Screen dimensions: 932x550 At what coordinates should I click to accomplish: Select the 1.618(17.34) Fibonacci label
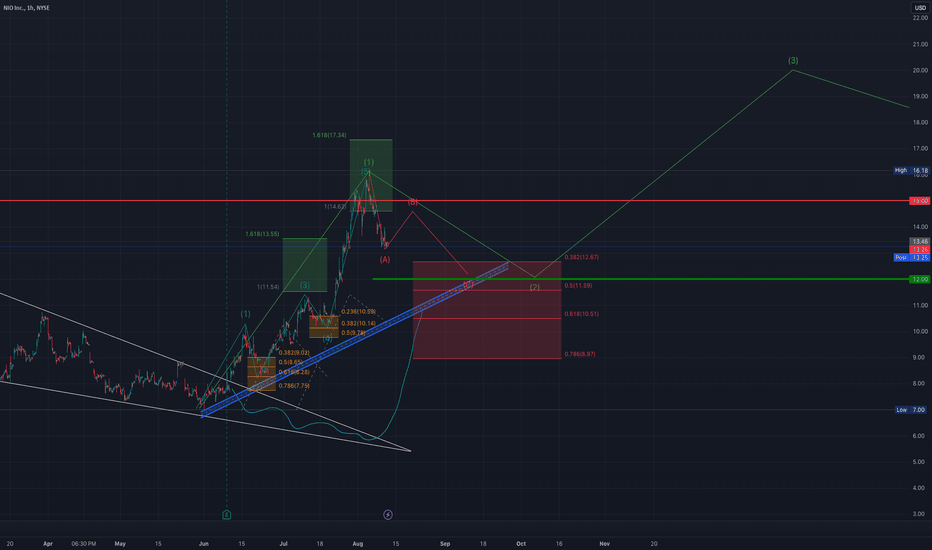point(329,135)
